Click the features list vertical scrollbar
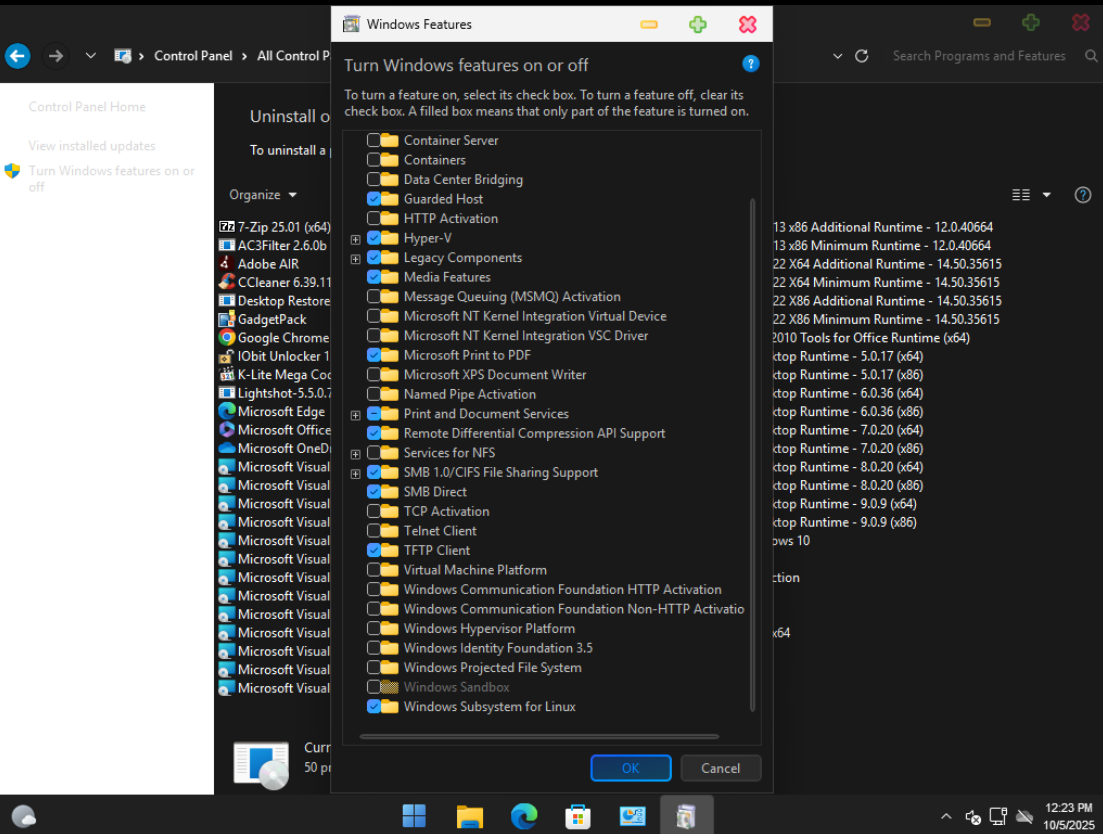This screenshot has height=834, width=1103. (x=753, y=450)
